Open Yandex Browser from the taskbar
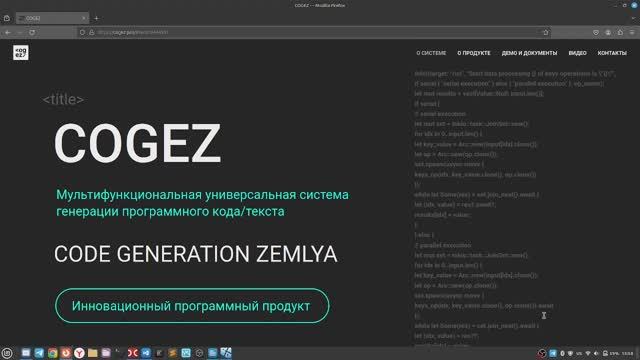This screenshot has height=360, width=640. tap(79, 353)
